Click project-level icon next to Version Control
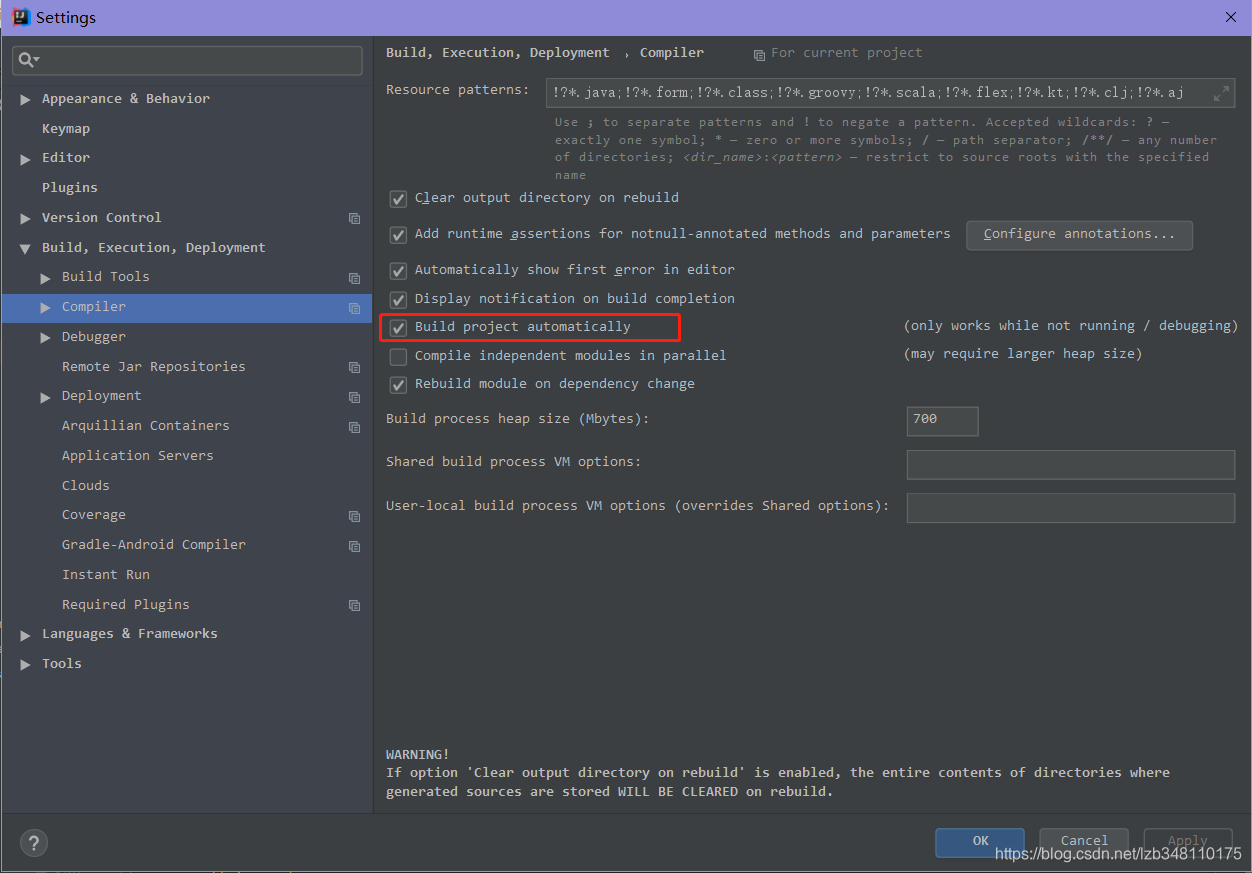 354,218
